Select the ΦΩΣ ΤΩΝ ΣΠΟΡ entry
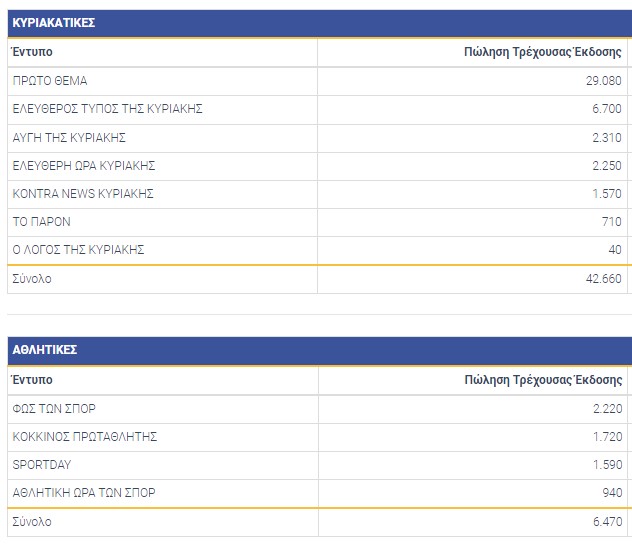Image resolution: width=632 pixels, height=552 pixels. coord(54,409)
